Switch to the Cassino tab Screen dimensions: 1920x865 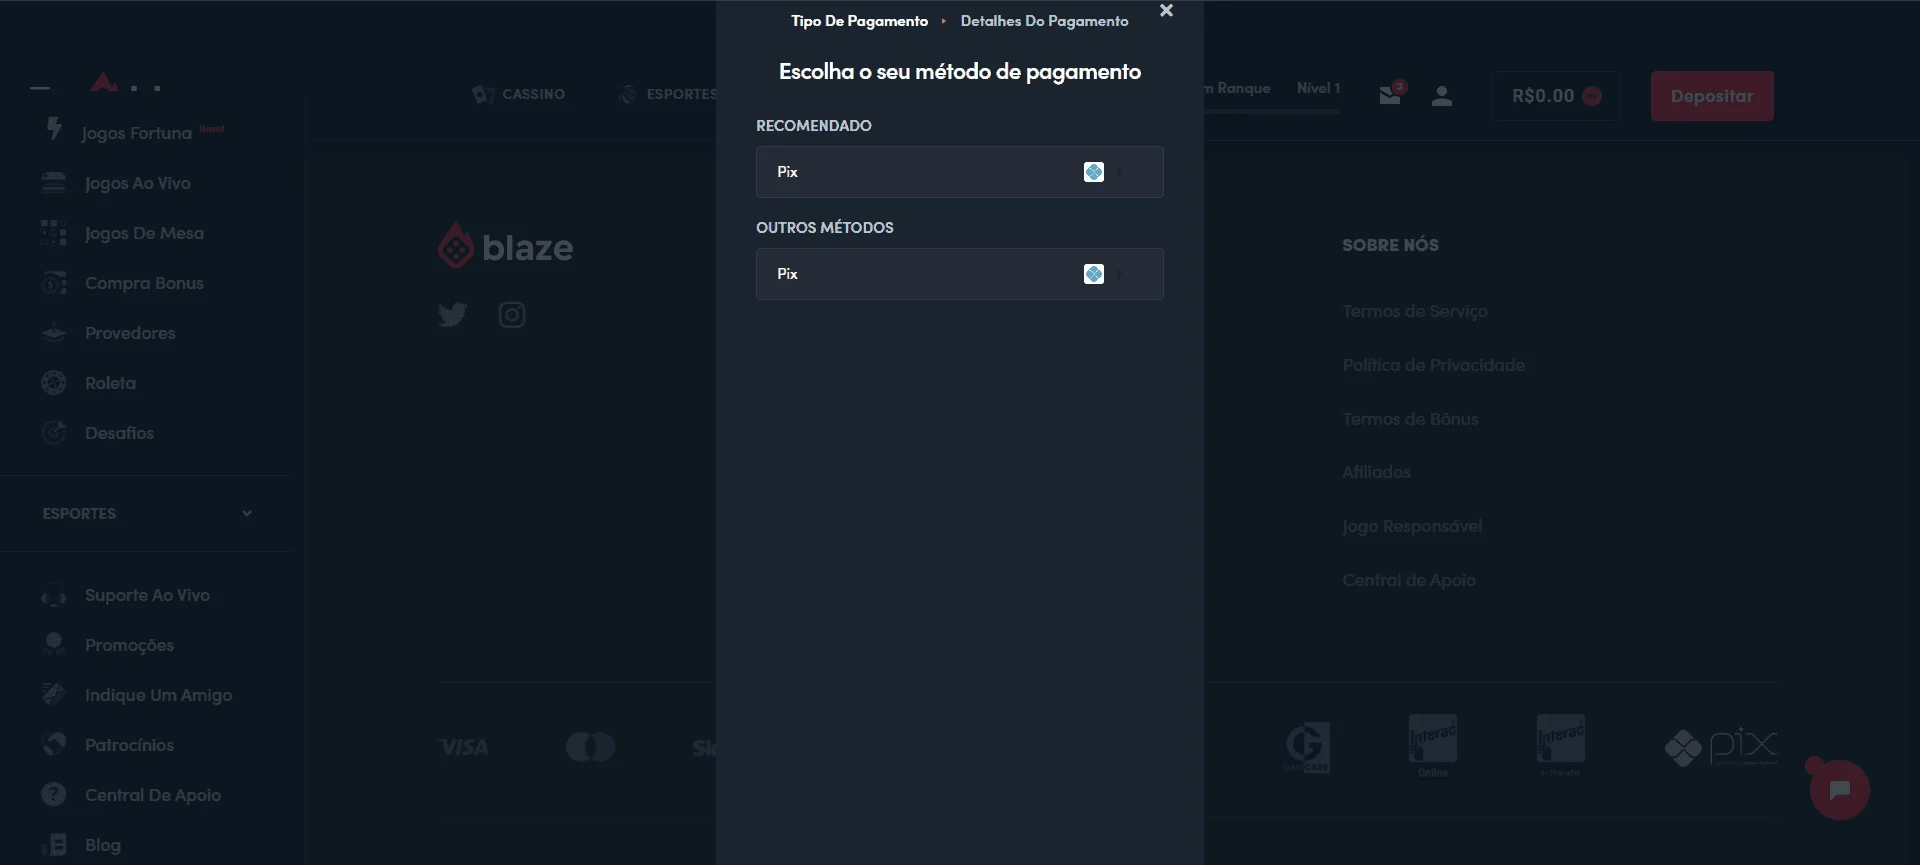click(519, 94)
